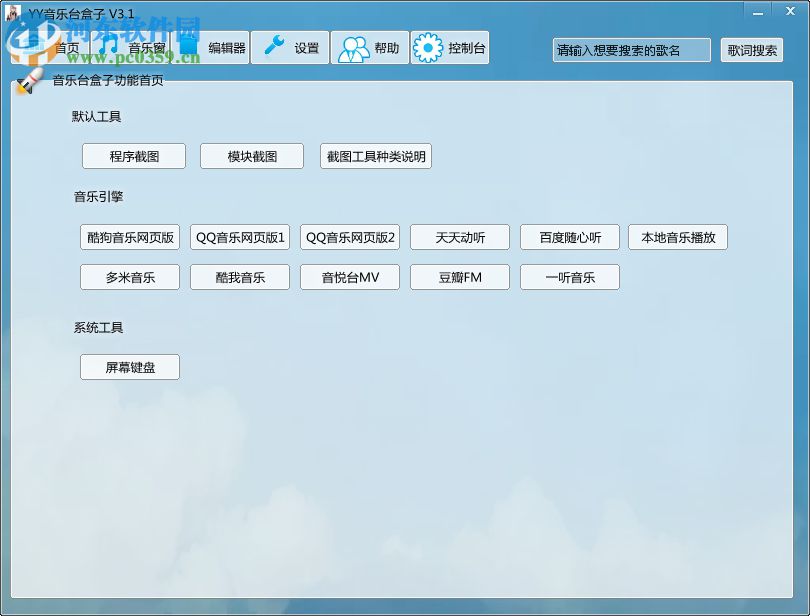Open 酷狗音乐网页版 music engine
The width and height of the screenshot is (810, 616).
(129, 237)
